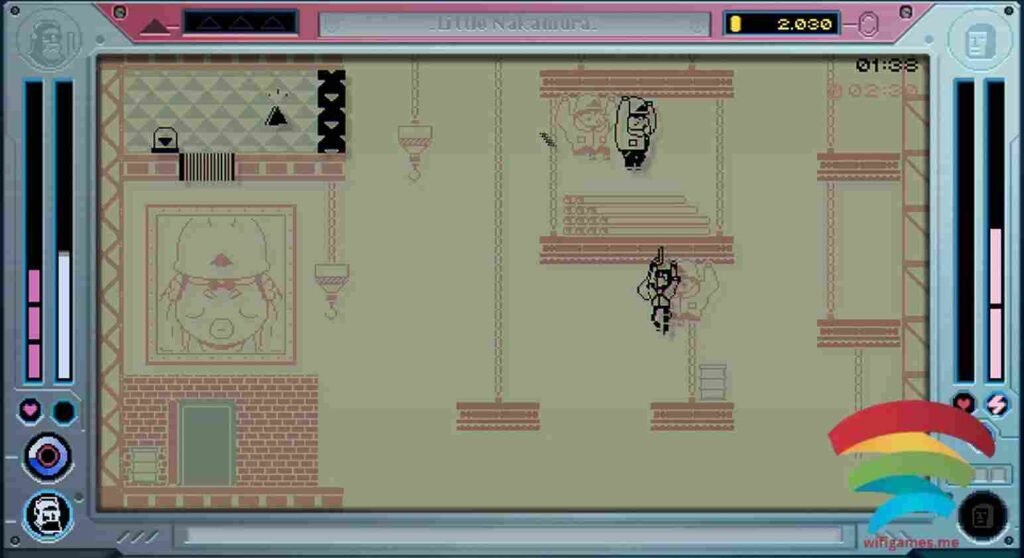This screenshot has height=558, width=1024.
Task: Click the pink health bar on left
Action: pos(34,323)
